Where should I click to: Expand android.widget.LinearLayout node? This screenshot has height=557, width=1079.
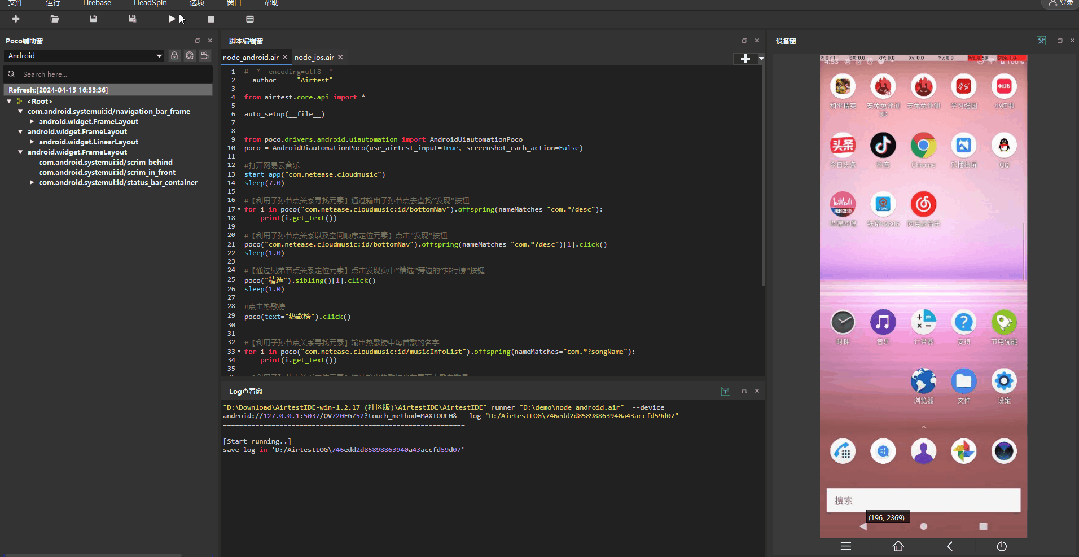(32, 142)
